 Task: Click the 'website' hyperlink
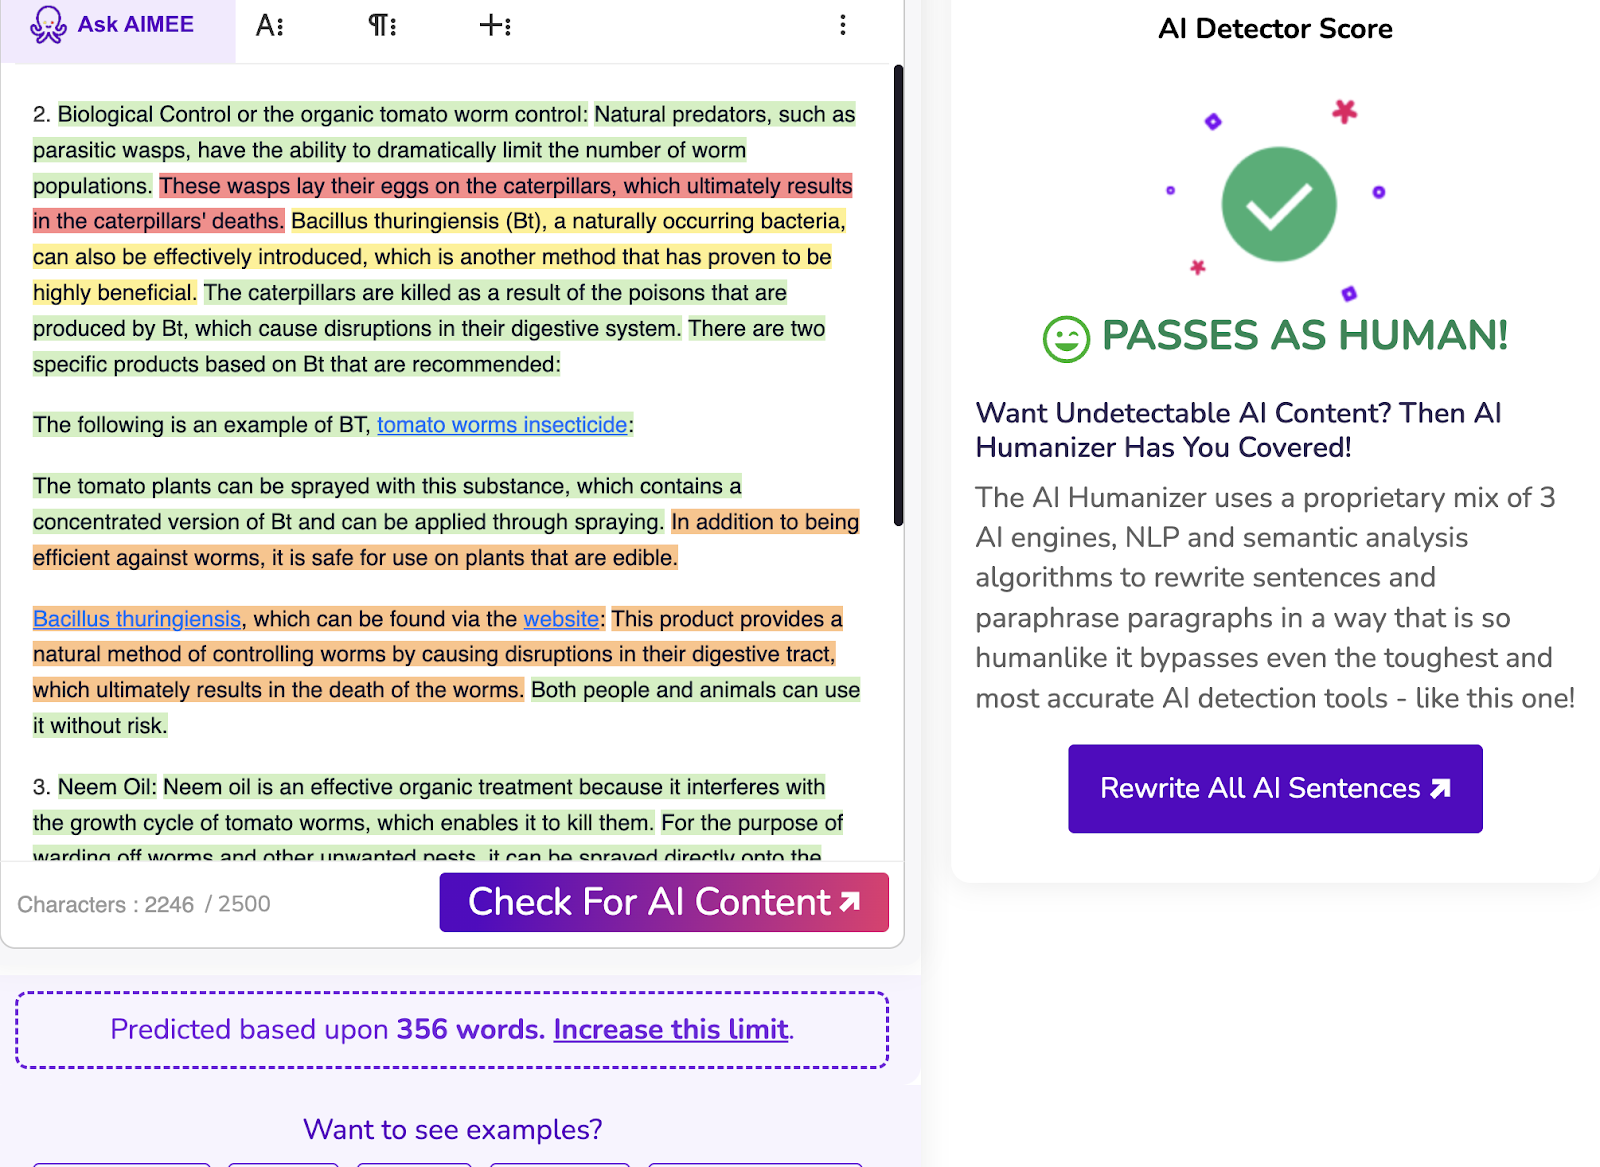[x=561, y=619]
